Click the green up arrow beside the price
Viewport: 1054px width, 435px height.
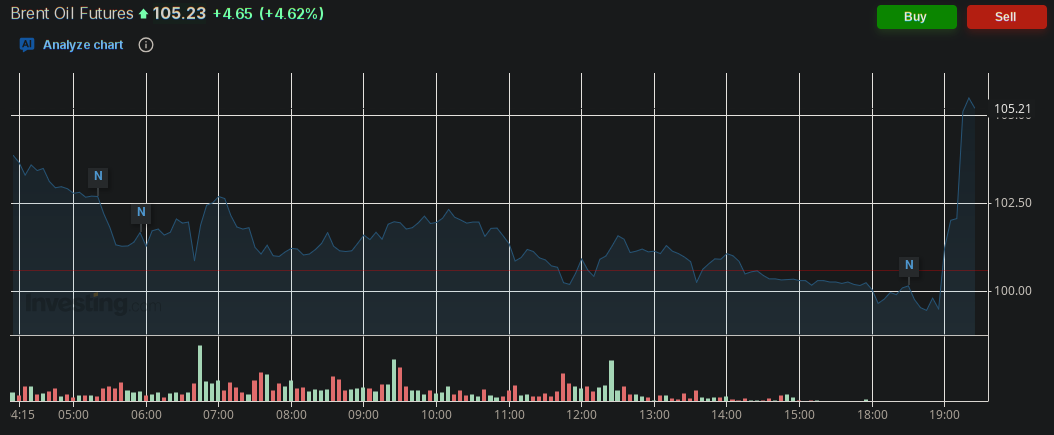143,15
